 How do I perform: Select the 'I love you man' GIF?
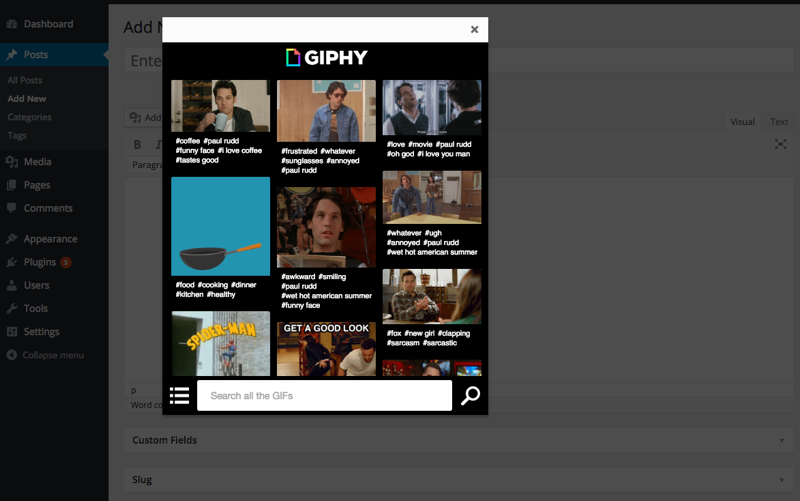pyautogui.click(x=432, y=108)
